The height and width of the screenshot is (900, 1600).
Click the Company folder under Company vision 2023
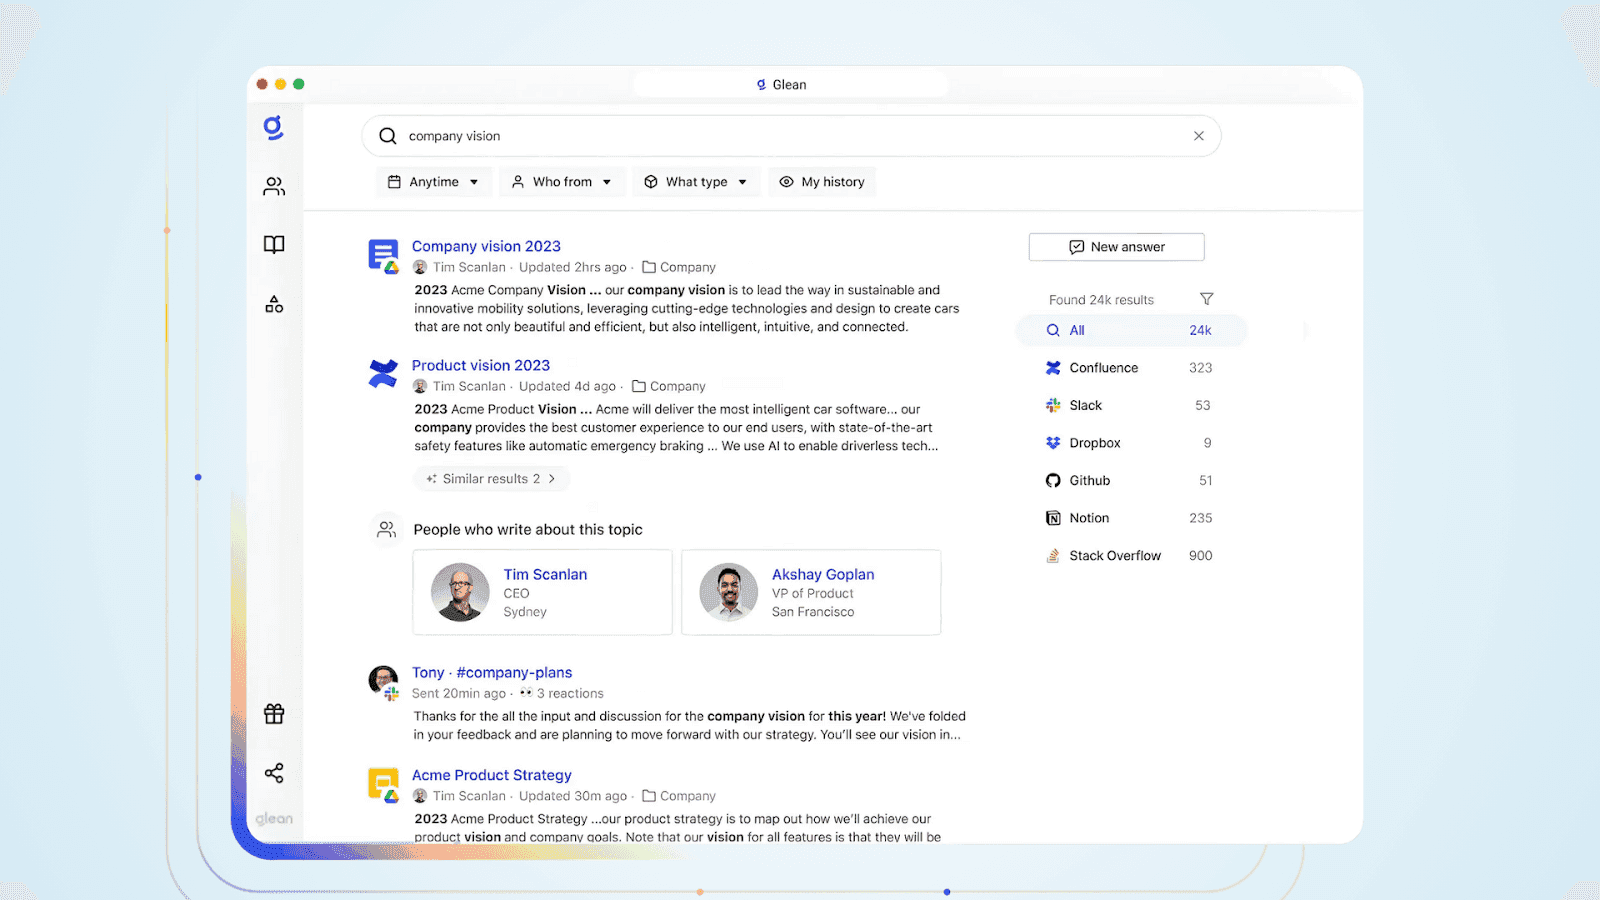pyautogui.click(x=679, y=267)
